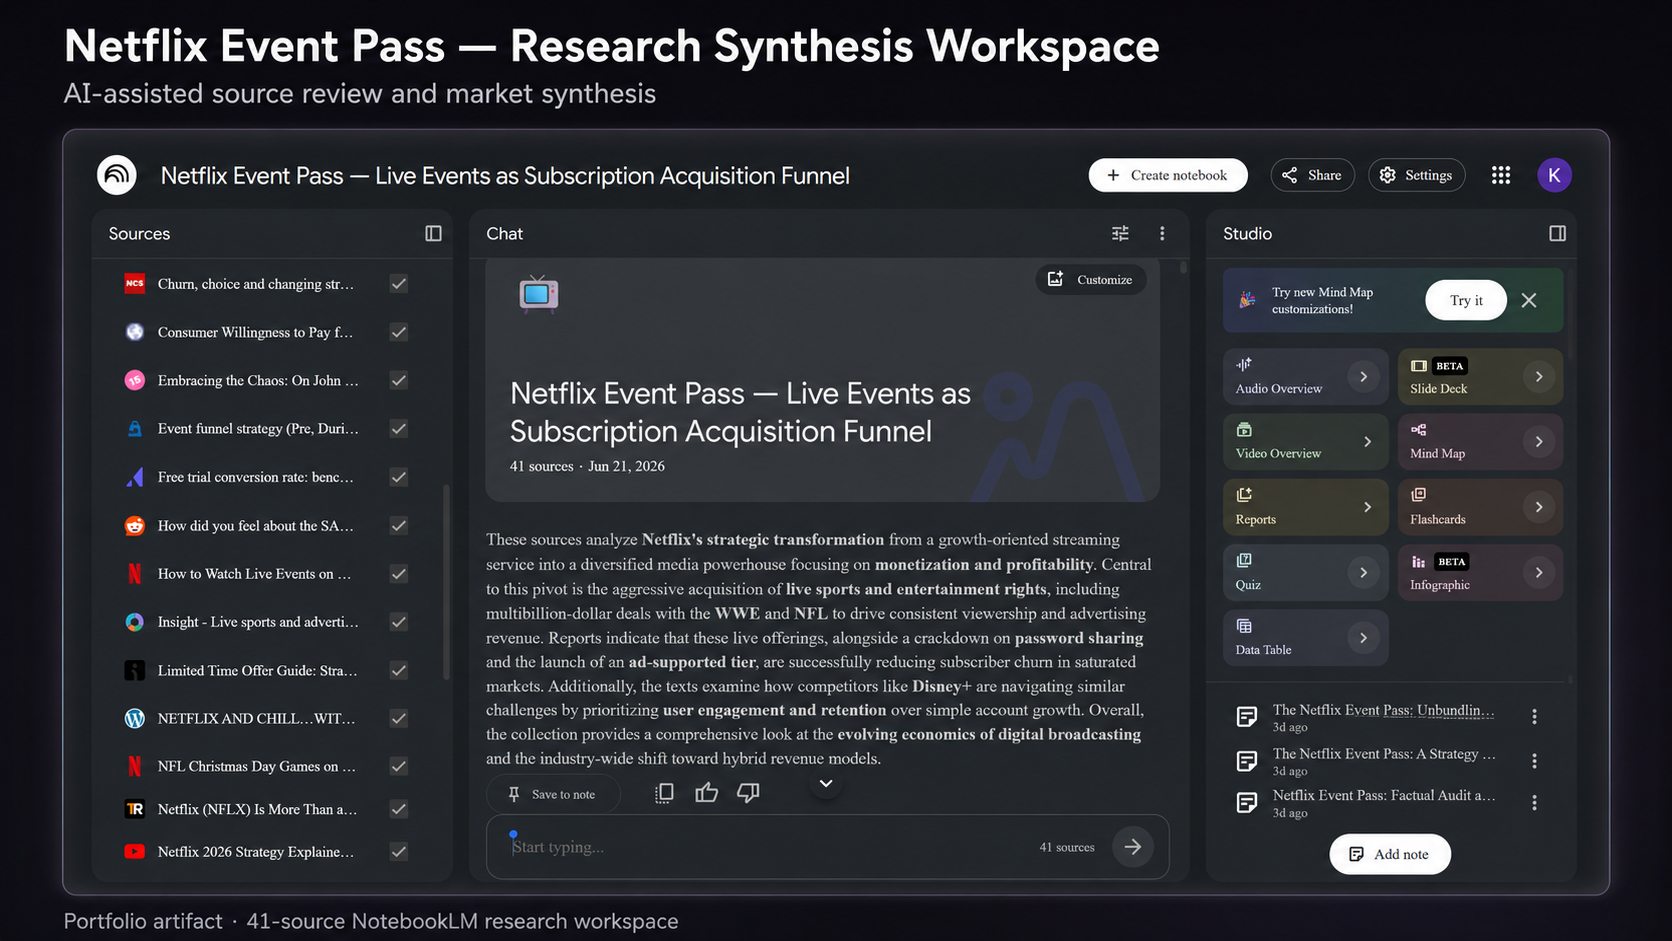Click Try it for Mind Map

1466,300
